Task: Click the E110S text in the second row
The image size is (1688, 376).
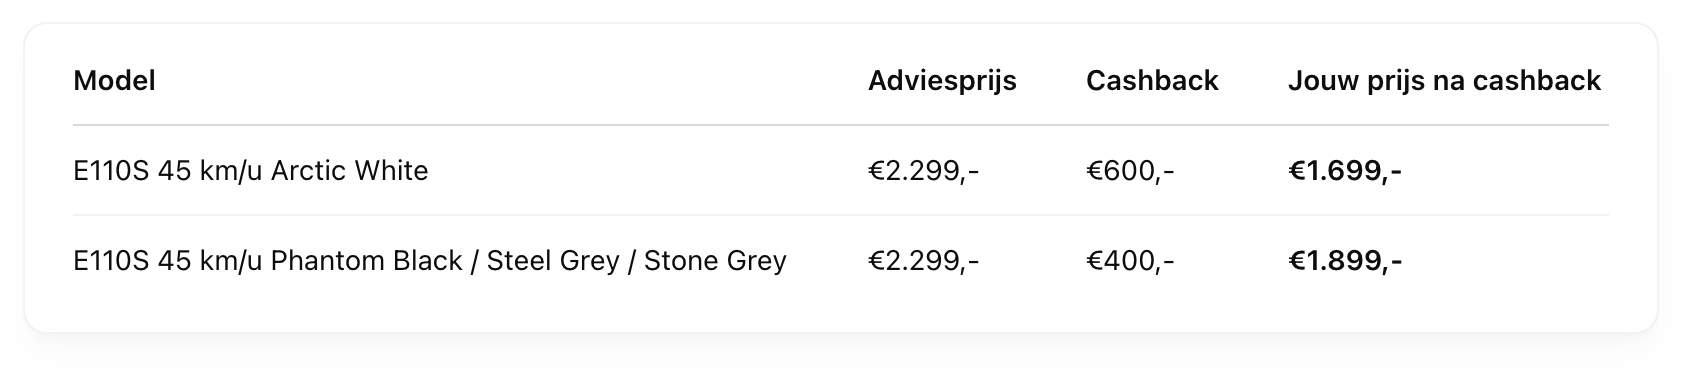Action: (x=111, y=261)
